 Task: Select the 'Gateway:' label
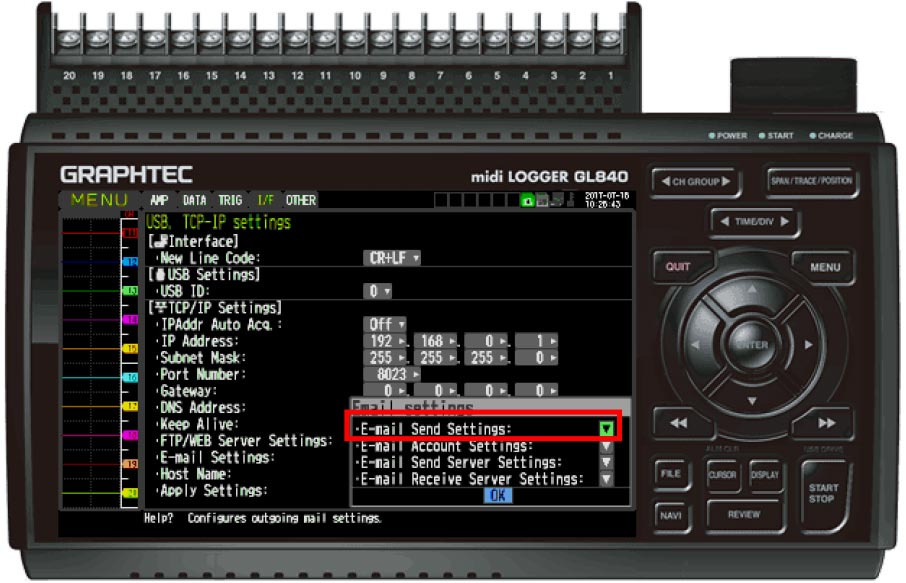(x=187, y=391)
